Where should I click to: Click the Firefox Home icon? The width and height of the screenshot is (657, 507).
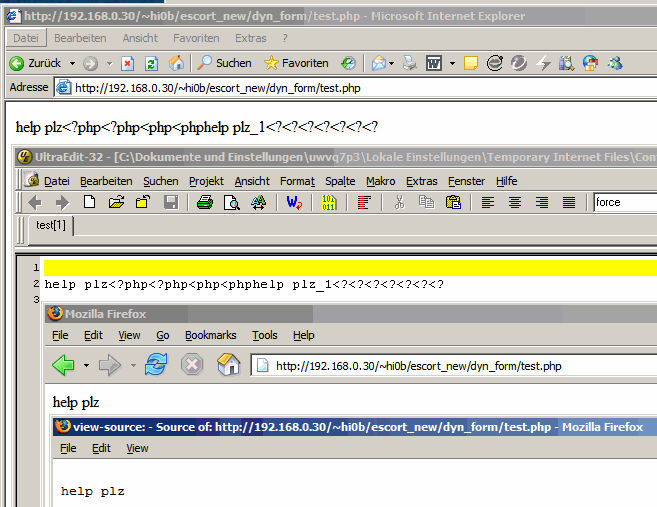point(228,365)
